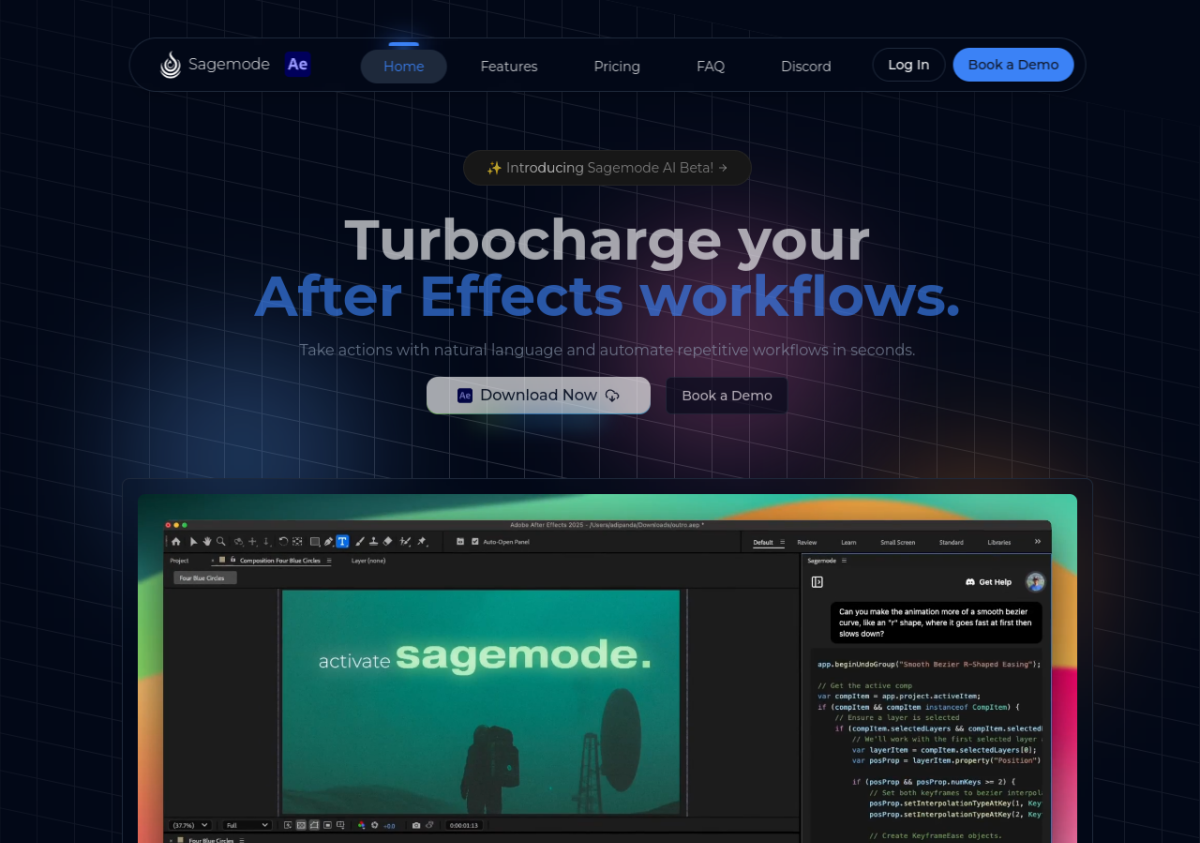Screen dimensions: 1200x843
Task: Click the composition preview image
Action: pyautogui.click(x=481, y=701)
